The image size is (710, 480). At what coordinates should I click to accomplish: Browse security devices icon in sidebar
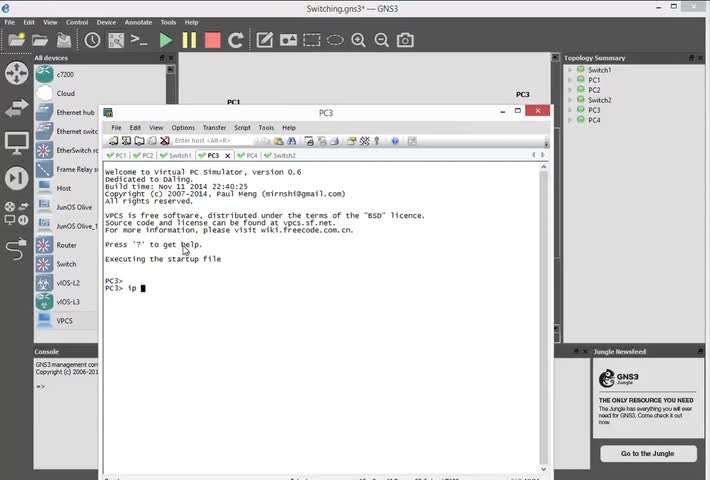pos(17,178)
